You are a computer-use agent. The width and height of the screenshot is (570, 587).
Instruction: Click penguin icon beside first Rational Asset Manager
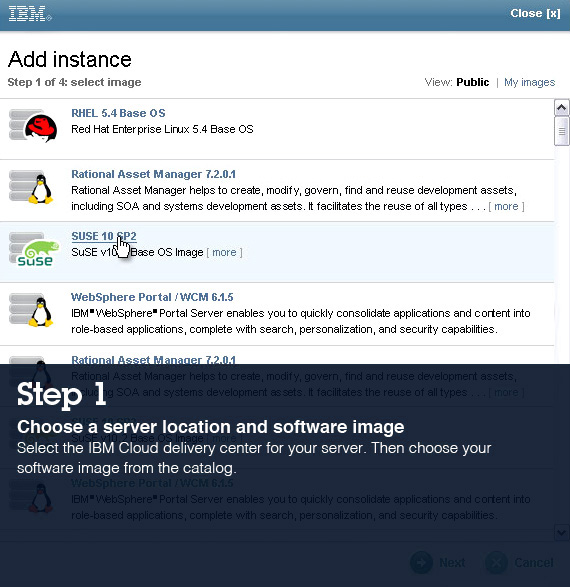pos(31,186)
